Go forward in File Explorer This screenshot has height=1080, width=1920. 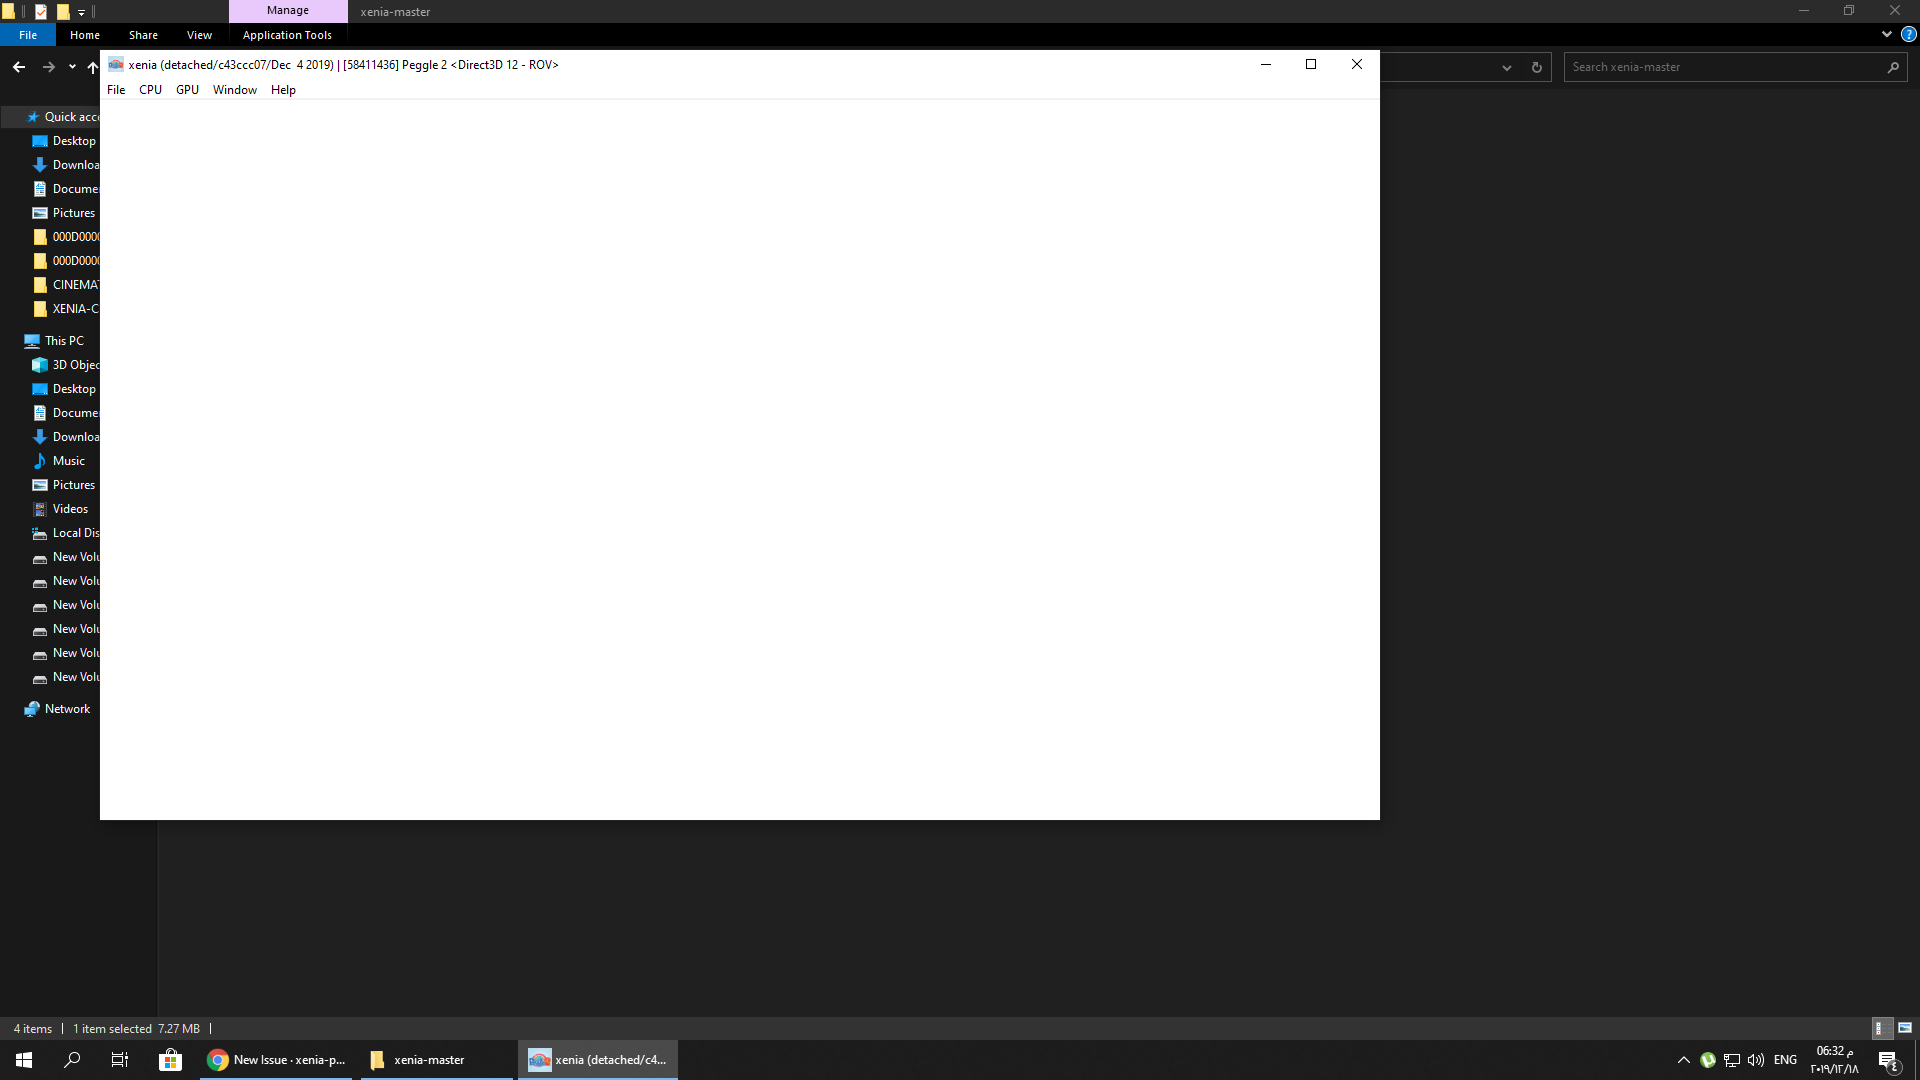[x=48, y=67]
